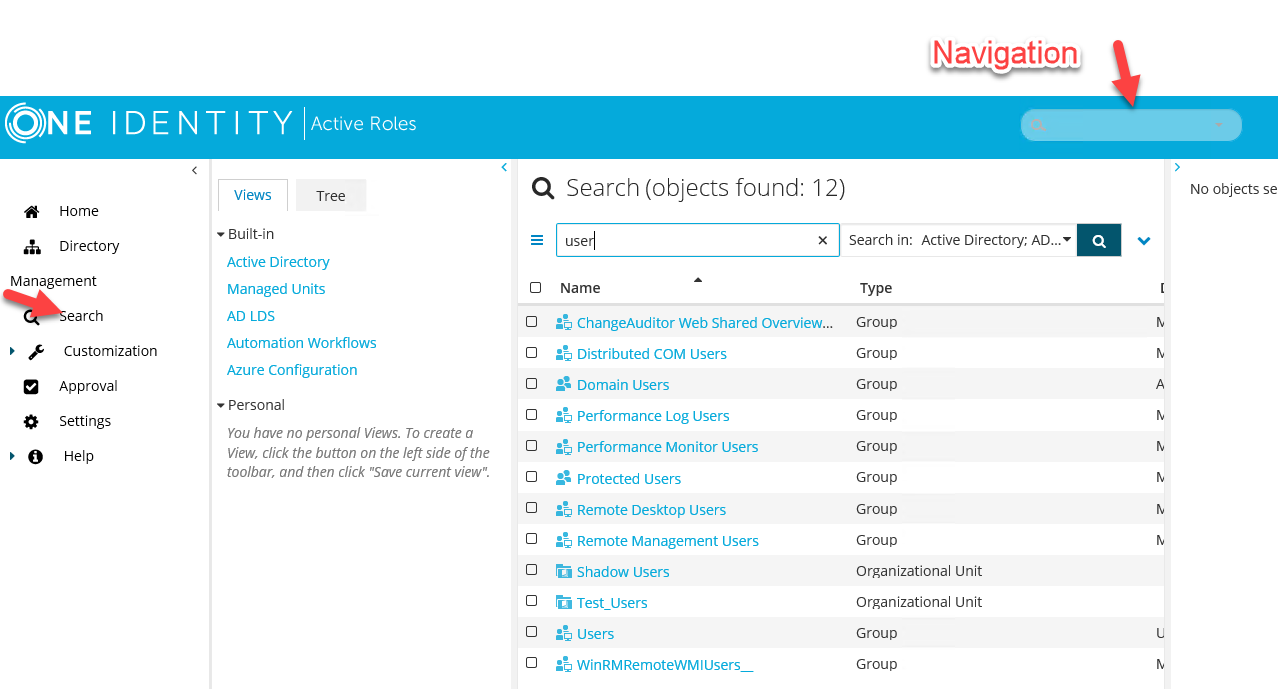Expand the Help menu arrow
The width and height of the screenshot is (1278, 689).
coord(13,456)
